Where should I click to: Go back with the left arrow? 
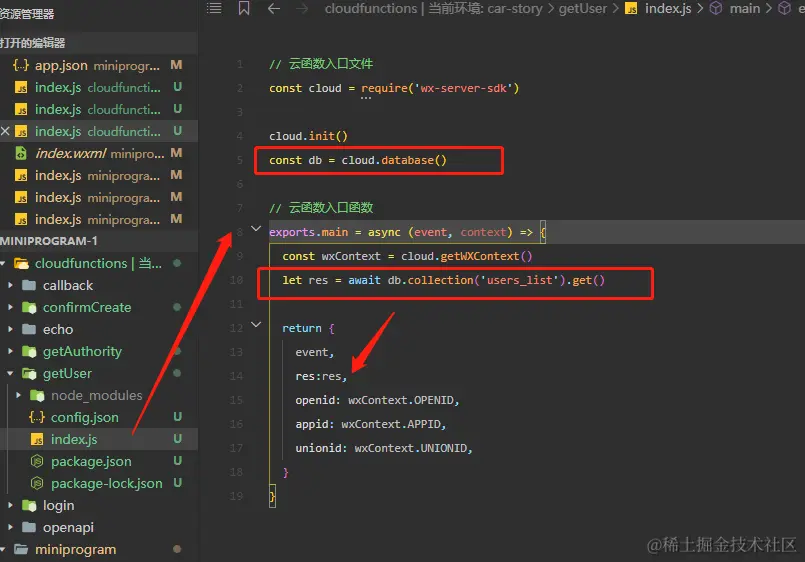[x=274, y=8]
